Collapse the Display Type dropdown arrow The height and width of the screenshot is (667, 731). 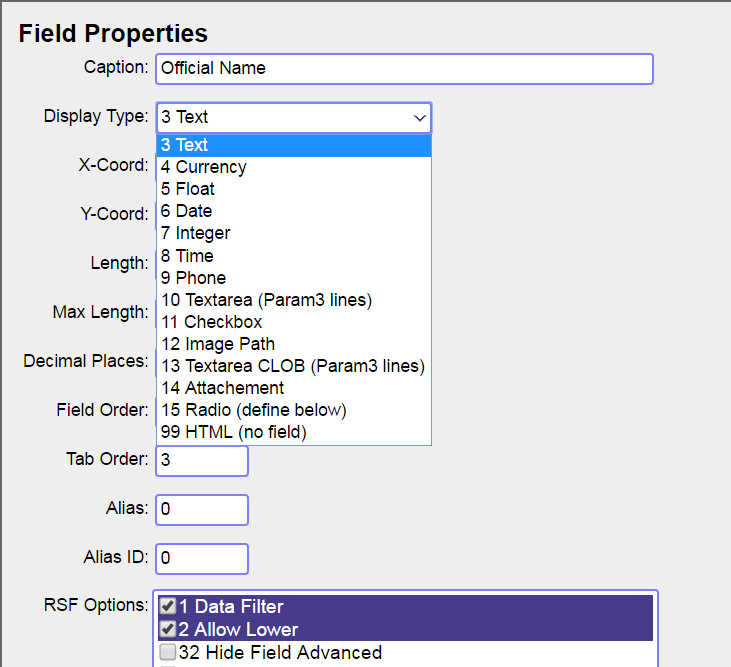coord(419,118)
